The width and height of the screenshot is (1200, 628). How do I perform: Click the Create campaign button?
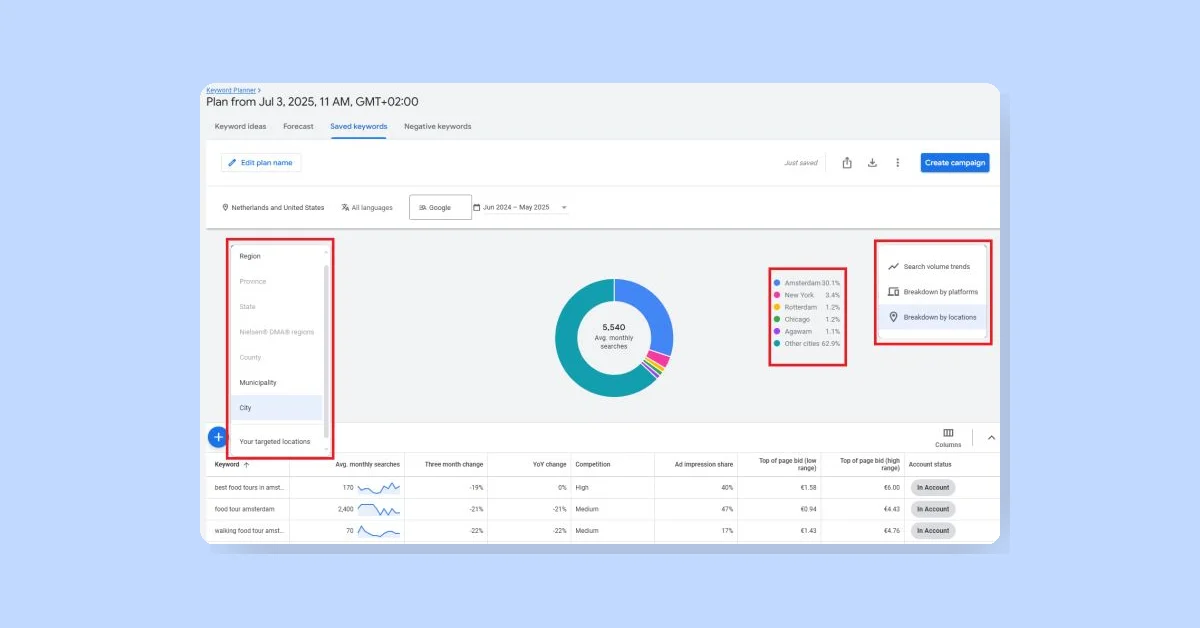click(x=955, y=163)
